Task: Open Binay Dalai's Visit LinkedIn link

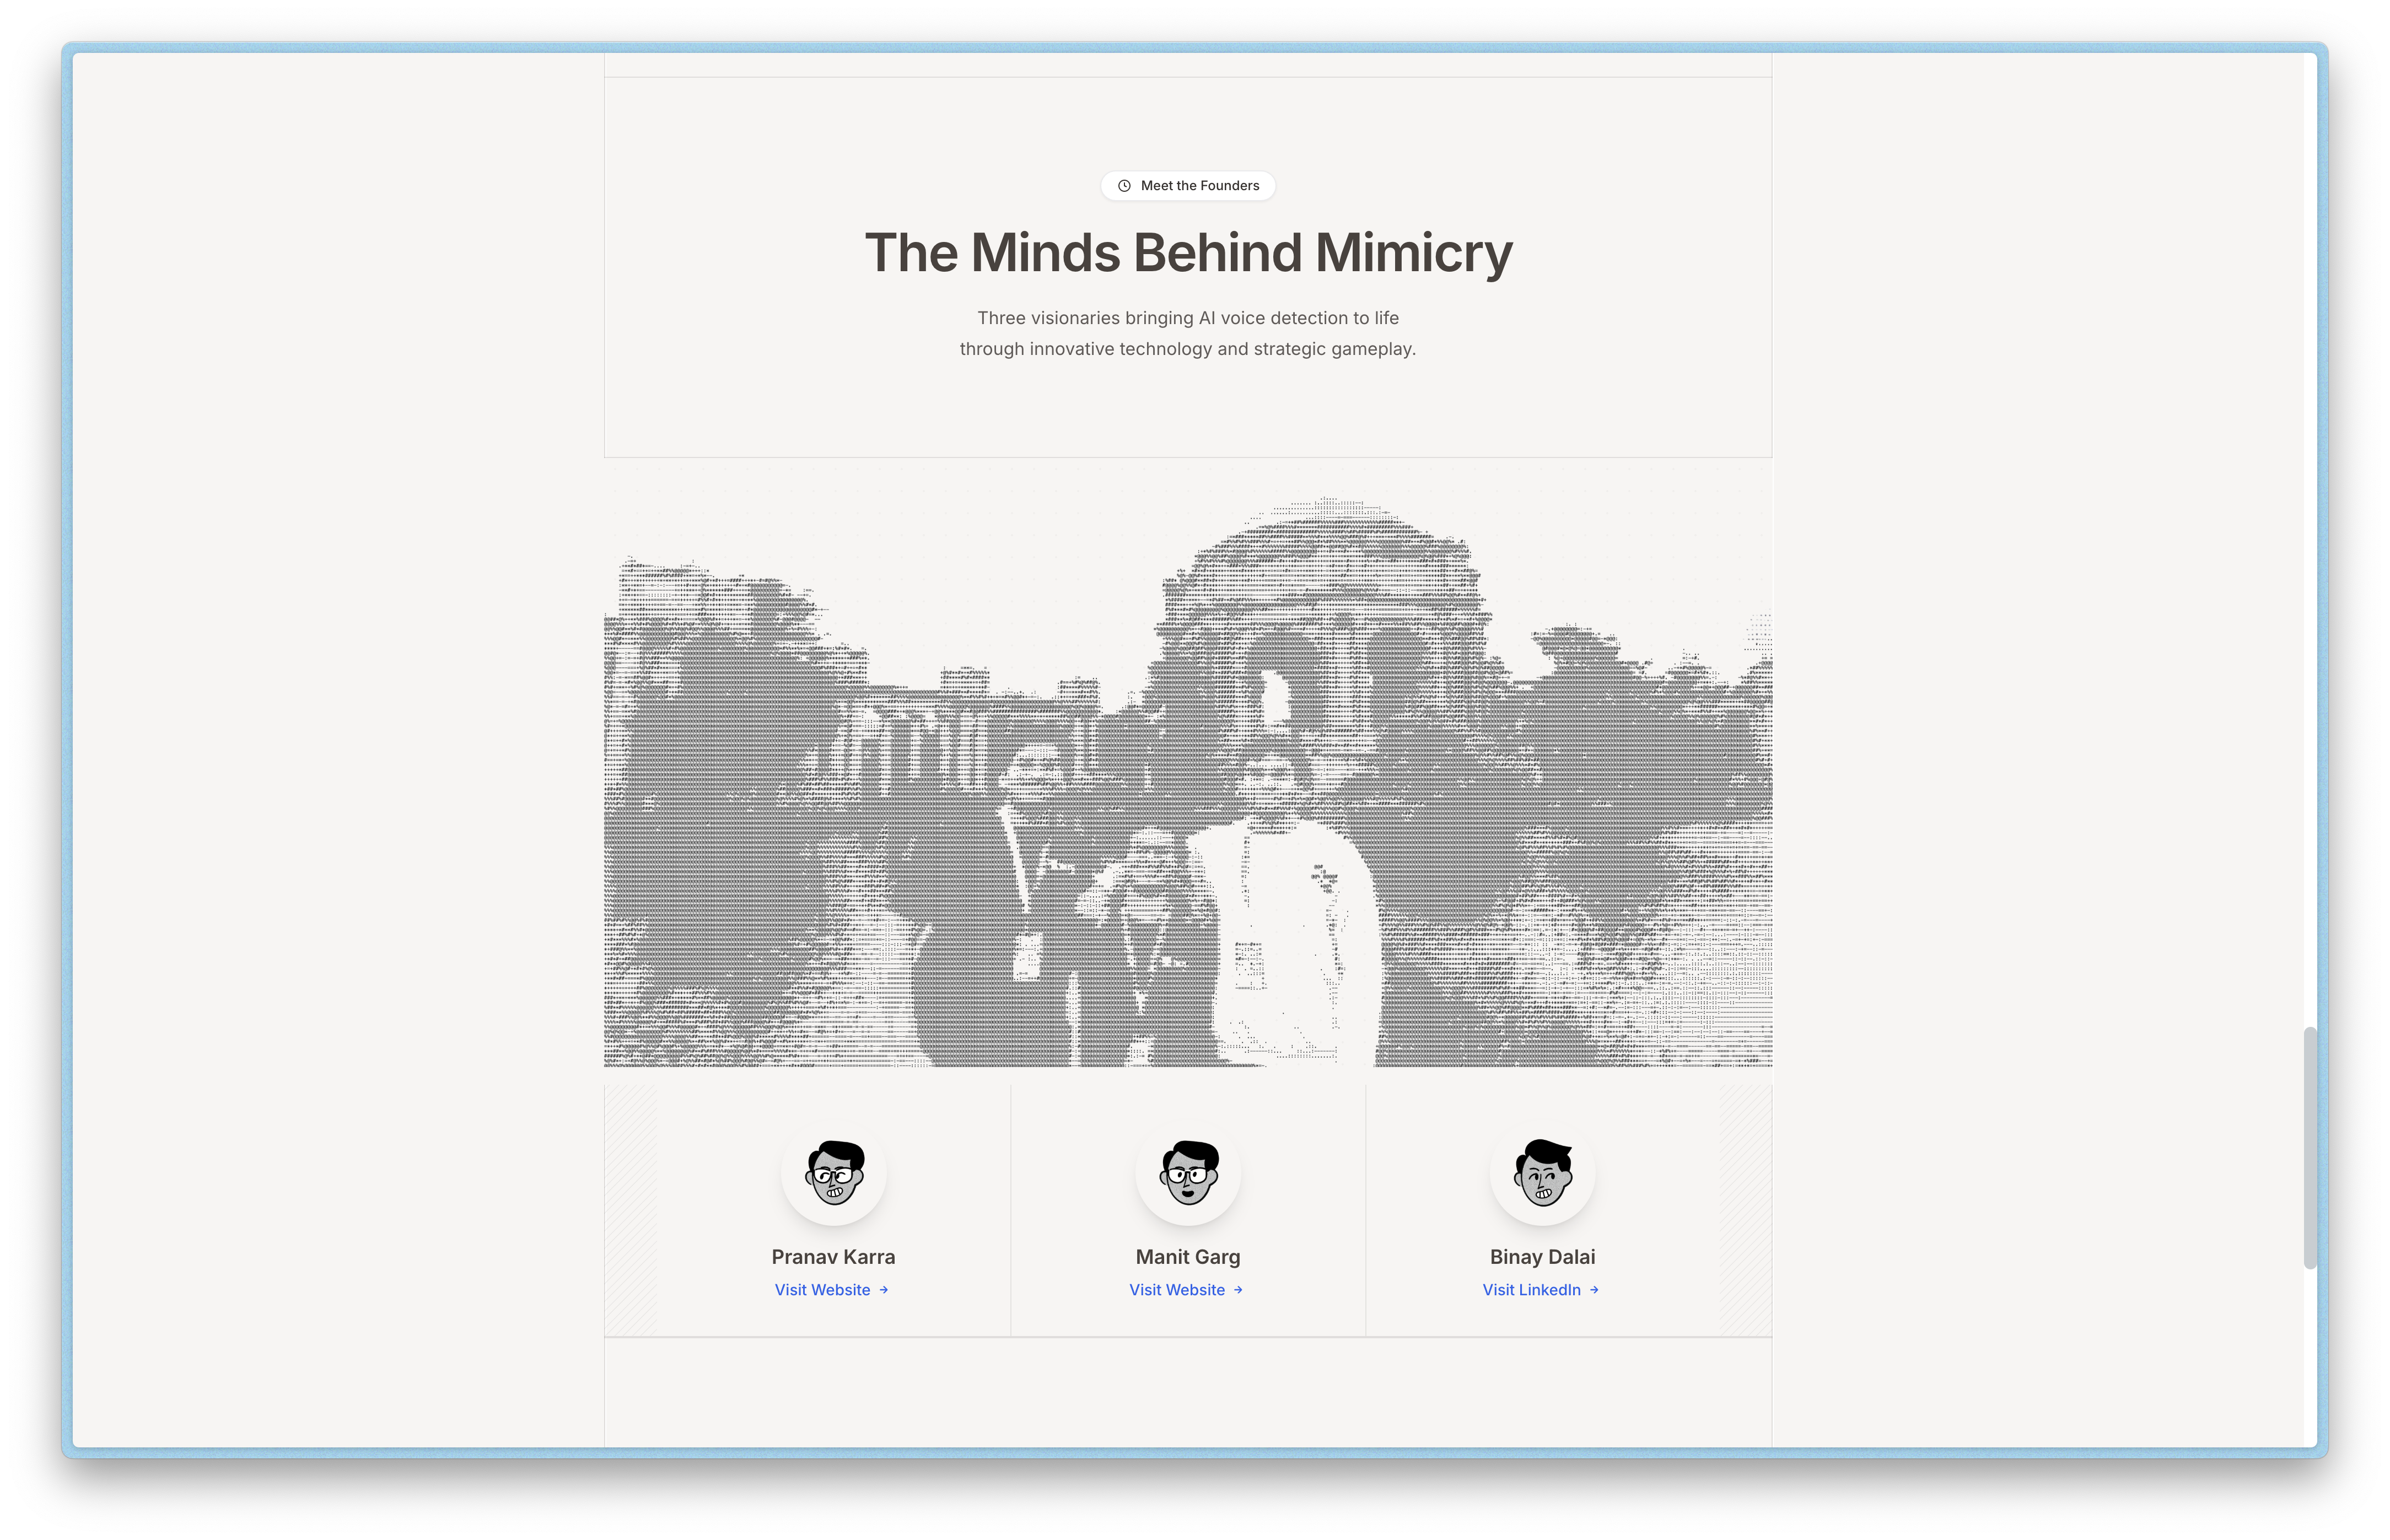Action: click(x=1531, y=1290)
